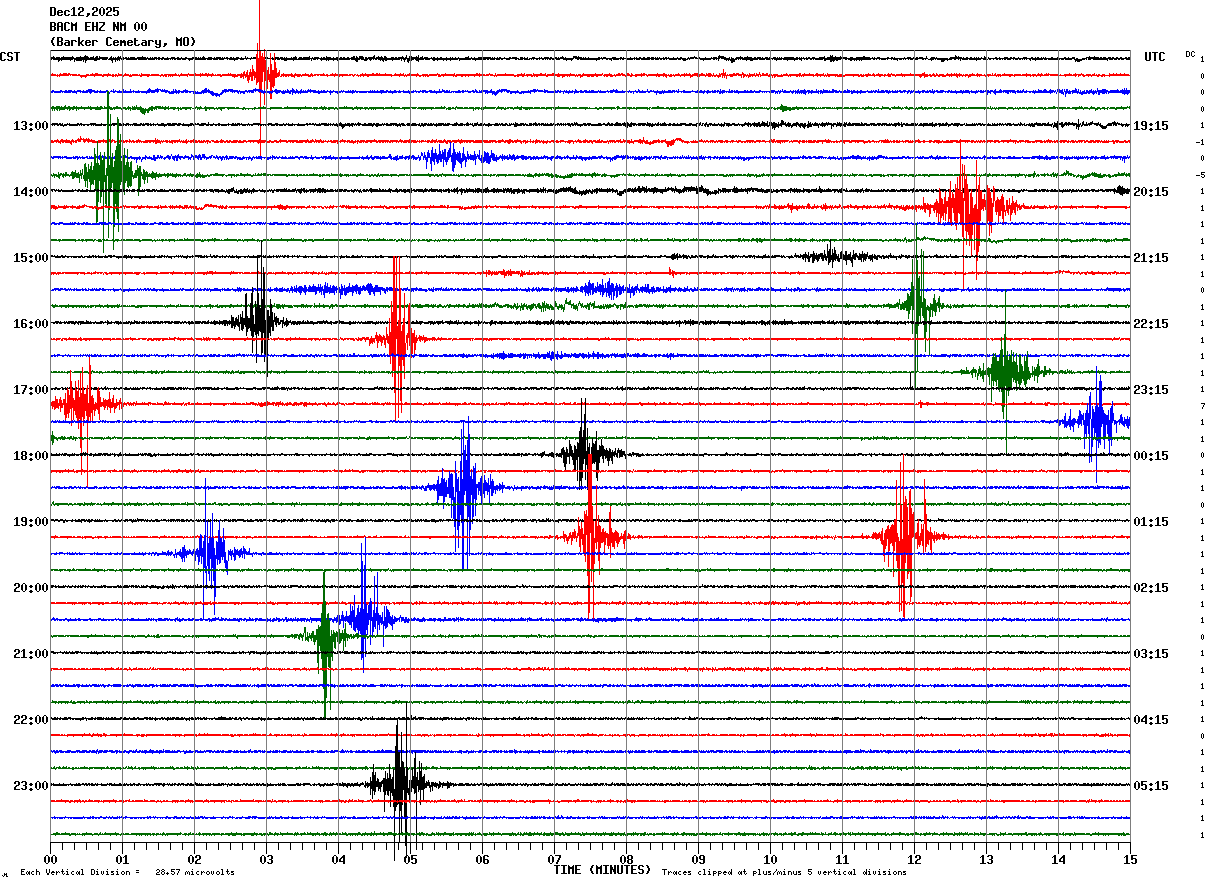Screen dimensions: 1210x886
Task: Click the DC column header
Action: (1190, 54)
